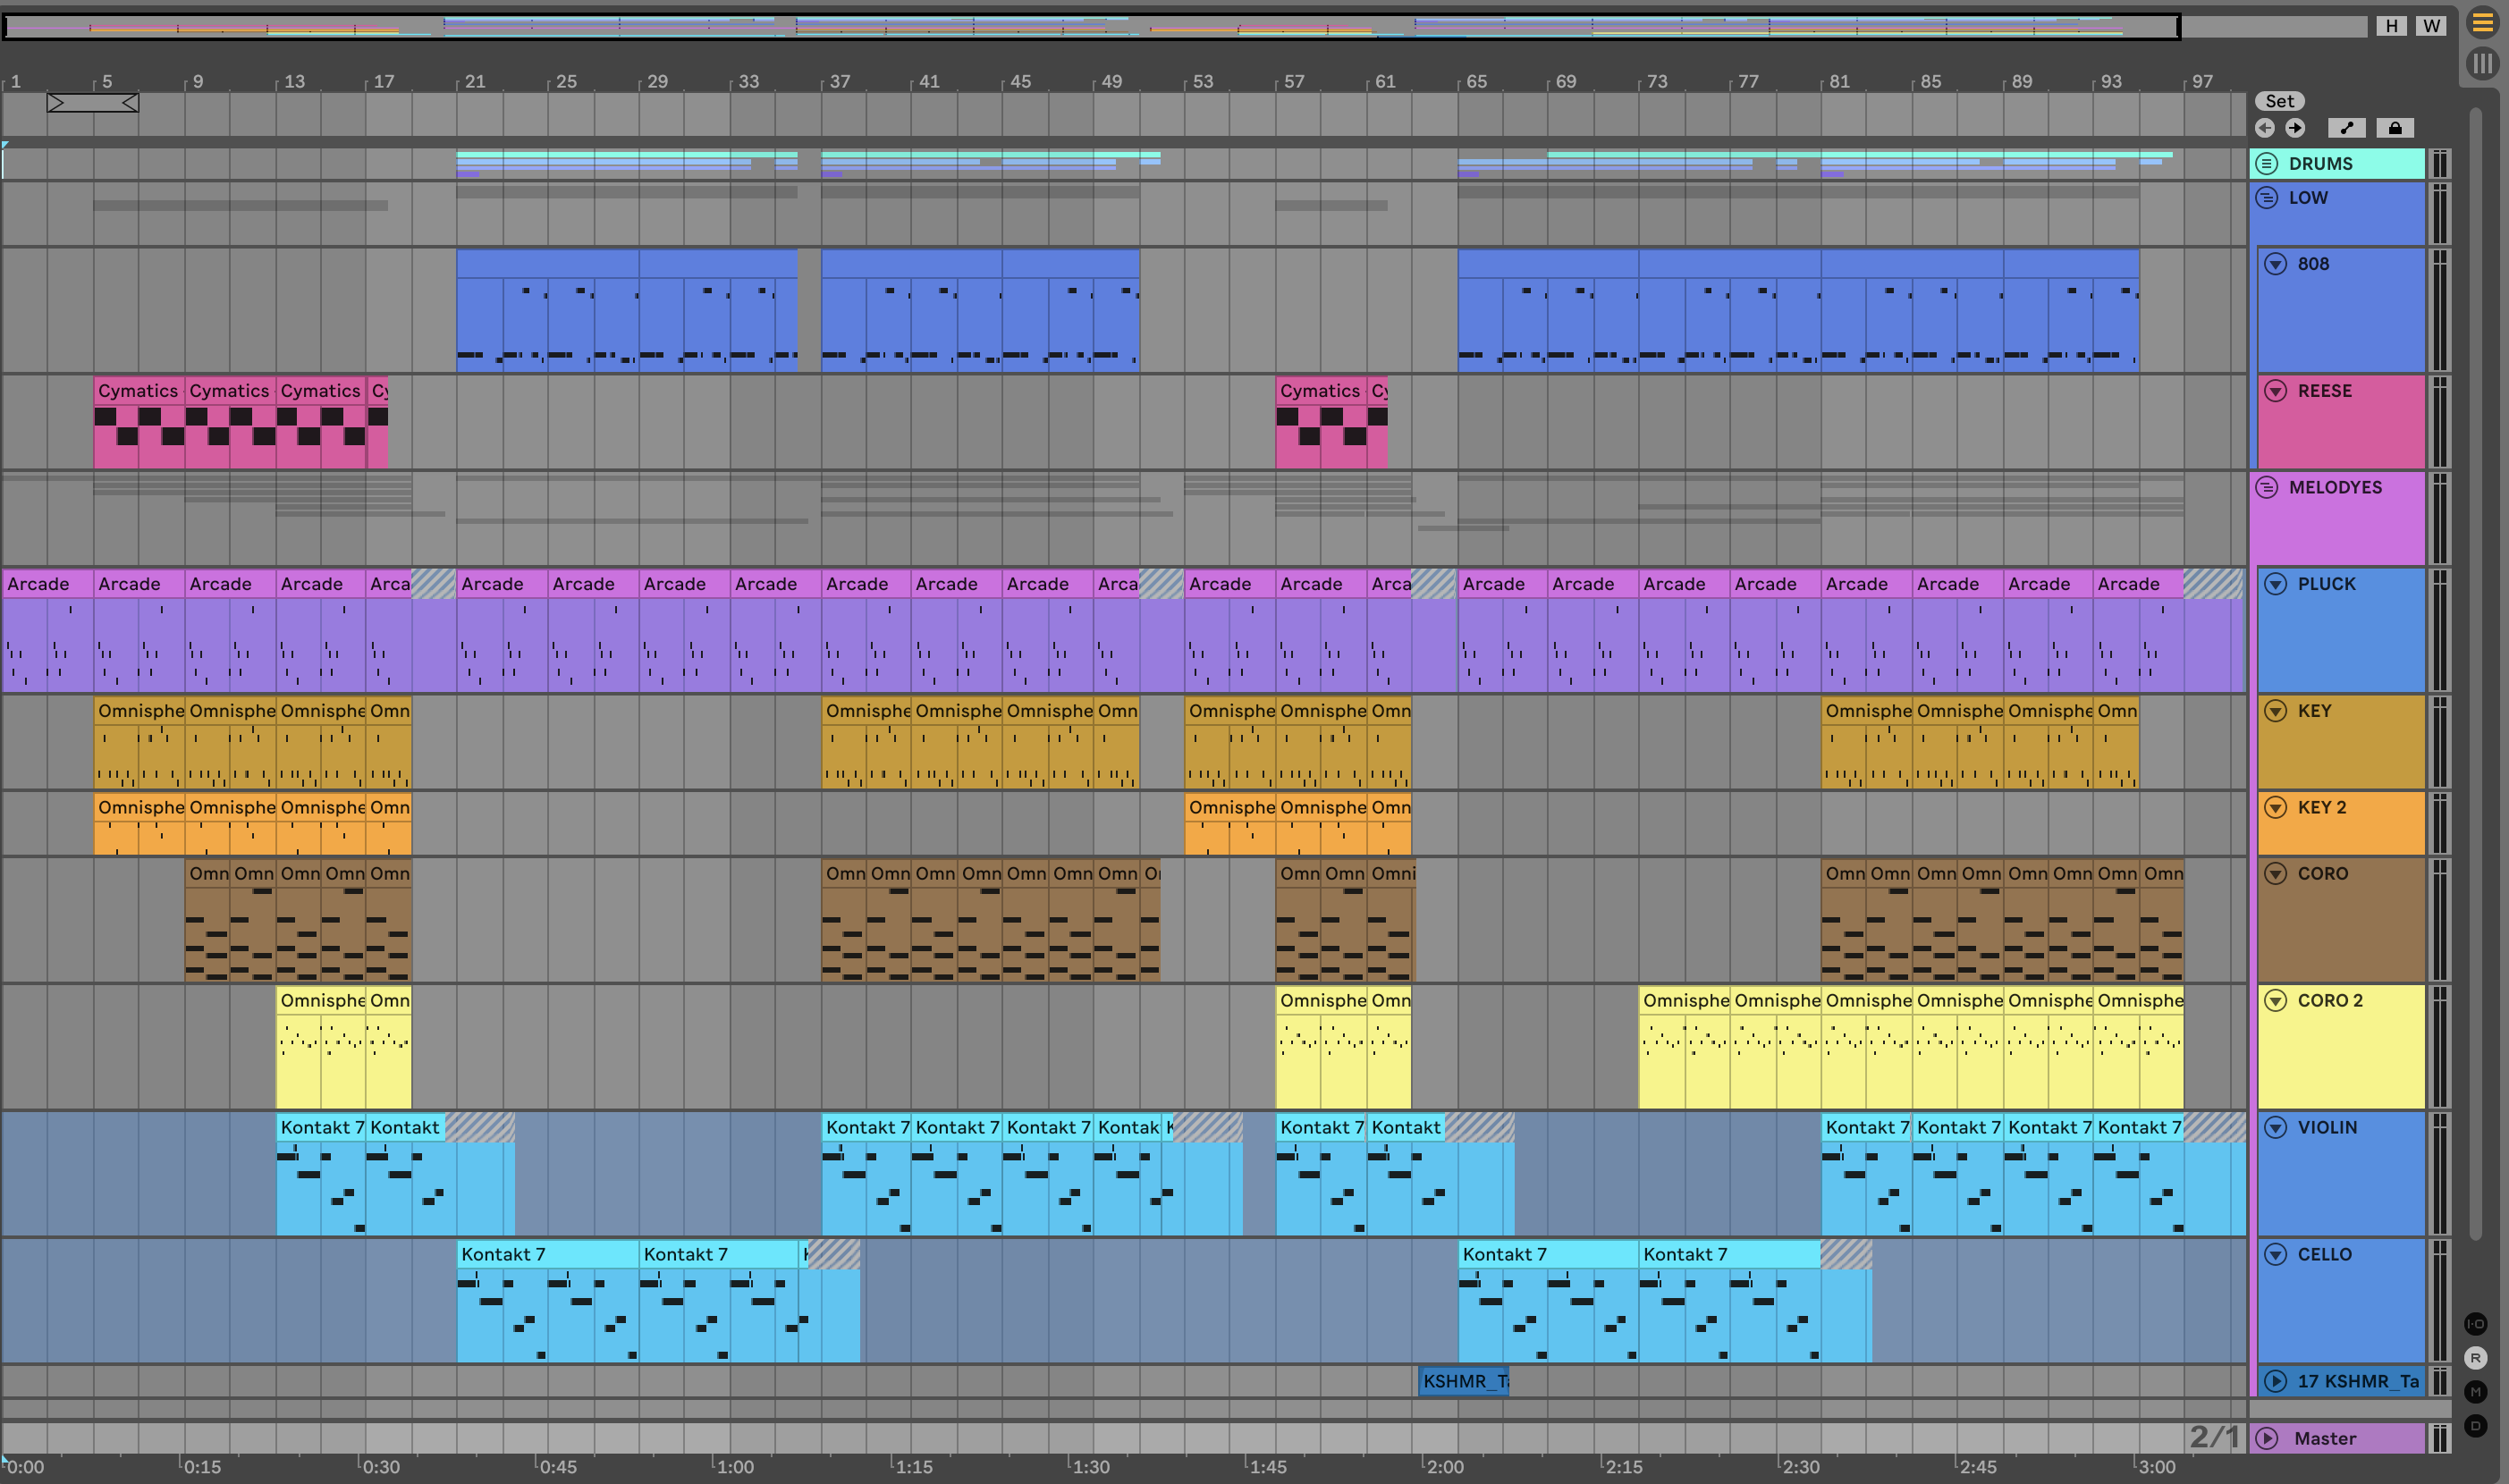The height and width of the screenshot is (1484, 2509).
Task: Toggle Automation Mode button
Action: tap(2346, 128)
